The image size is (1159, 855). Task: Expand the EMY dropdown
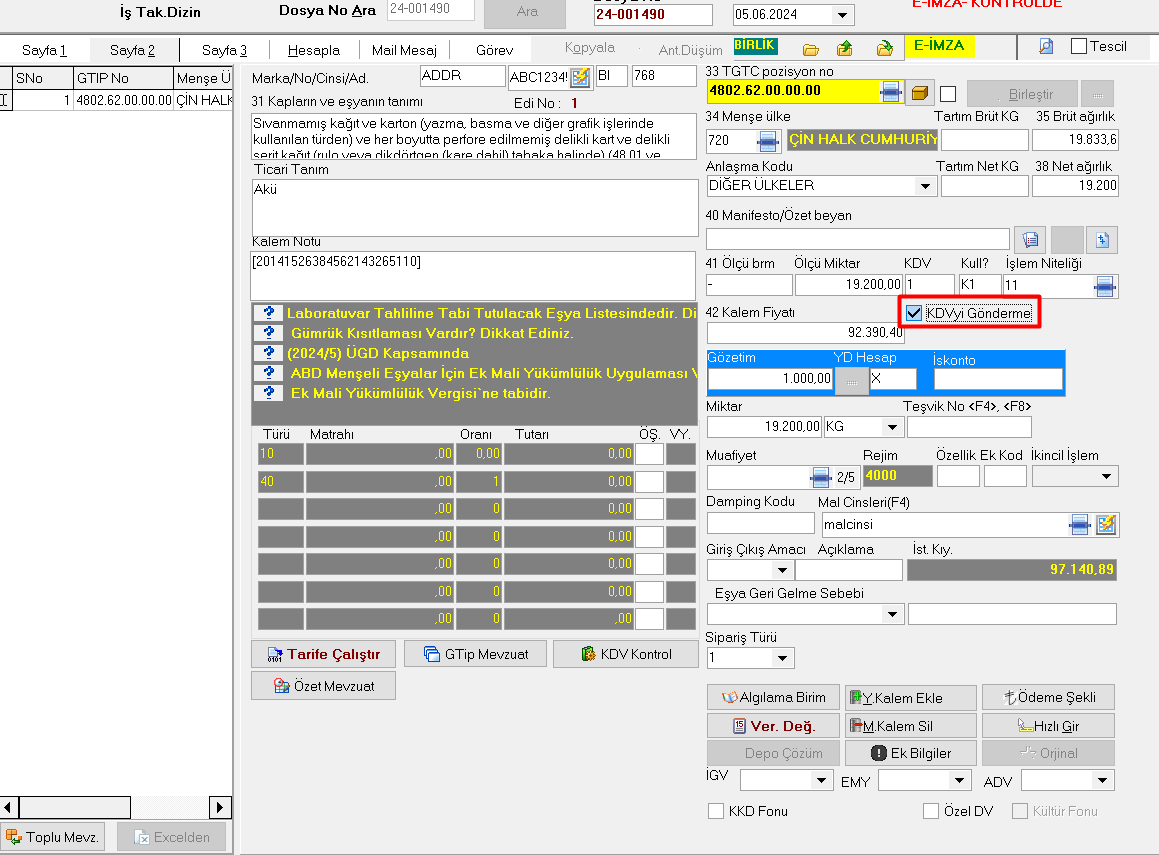pyautogui.click(x=959, y=780)
